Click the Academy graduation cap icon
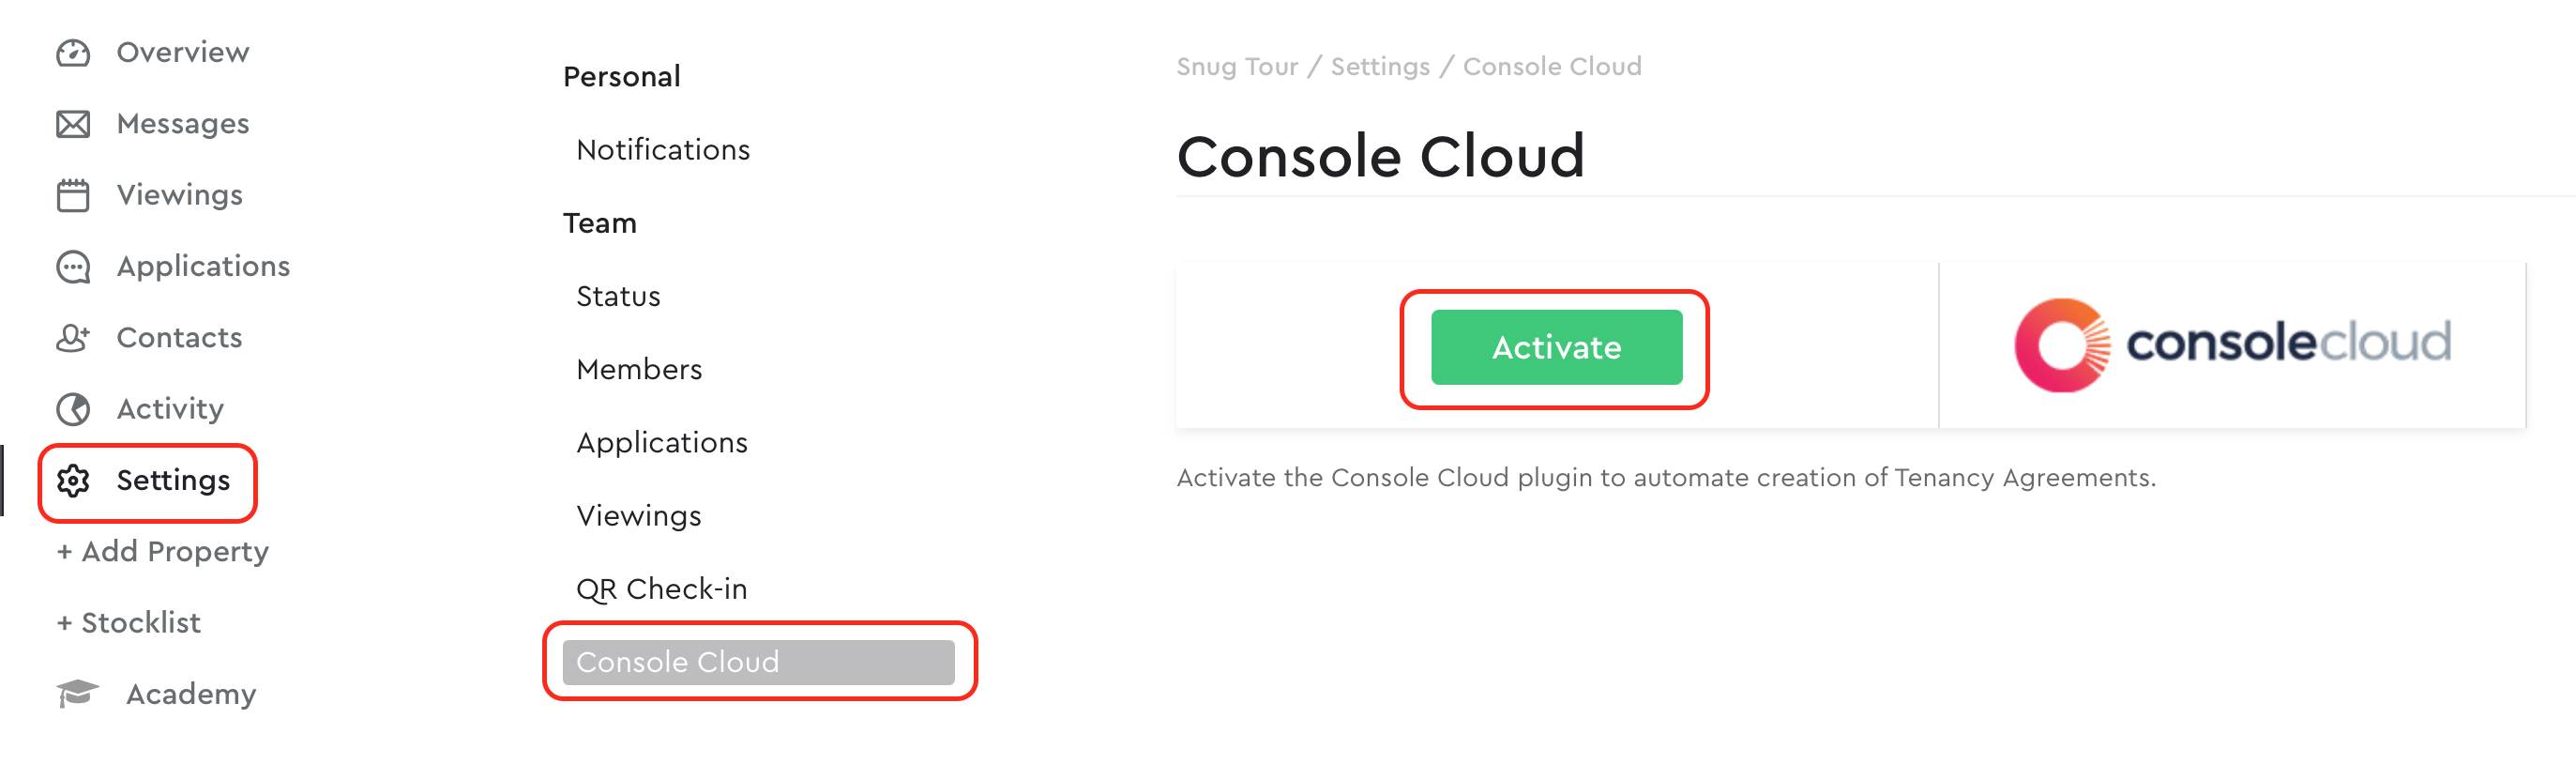This screenshot has width=2576, height=764. pyautogui.click(x=77, y=693)
